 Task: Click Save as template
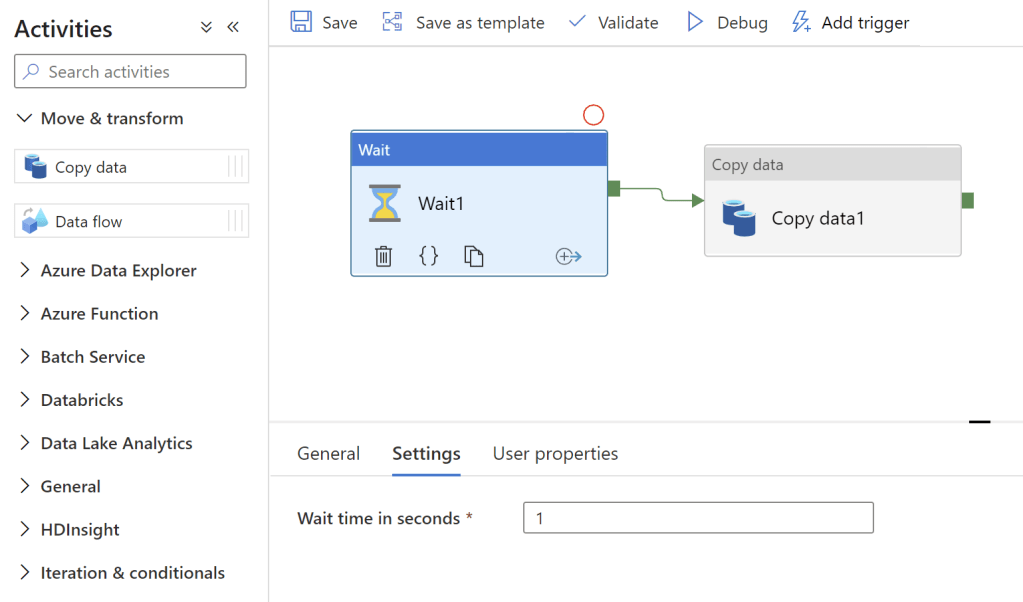coord(463,22)
